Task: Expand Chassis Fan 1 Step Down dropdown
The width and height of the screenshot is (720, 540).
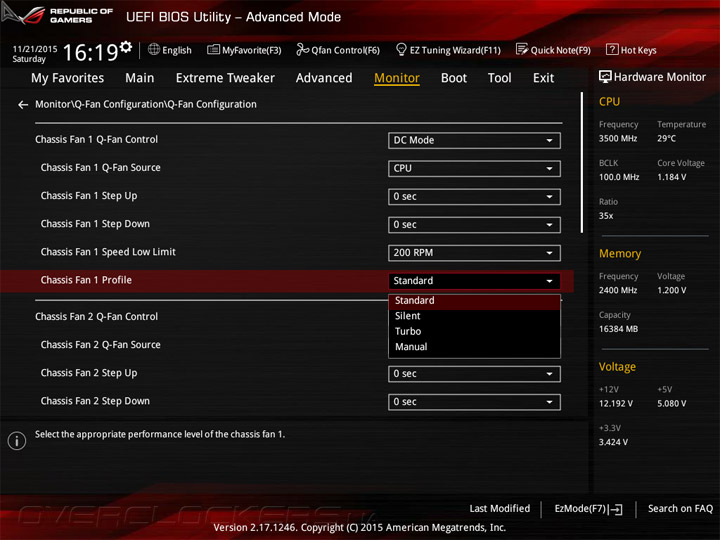Action: pos(474,225)
